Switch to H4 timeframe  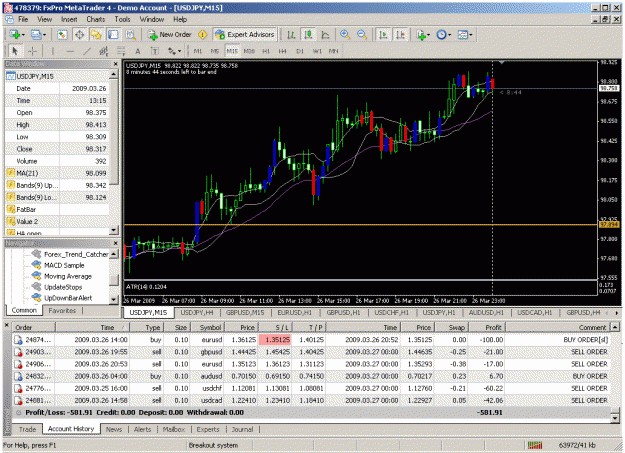(283, 51)
